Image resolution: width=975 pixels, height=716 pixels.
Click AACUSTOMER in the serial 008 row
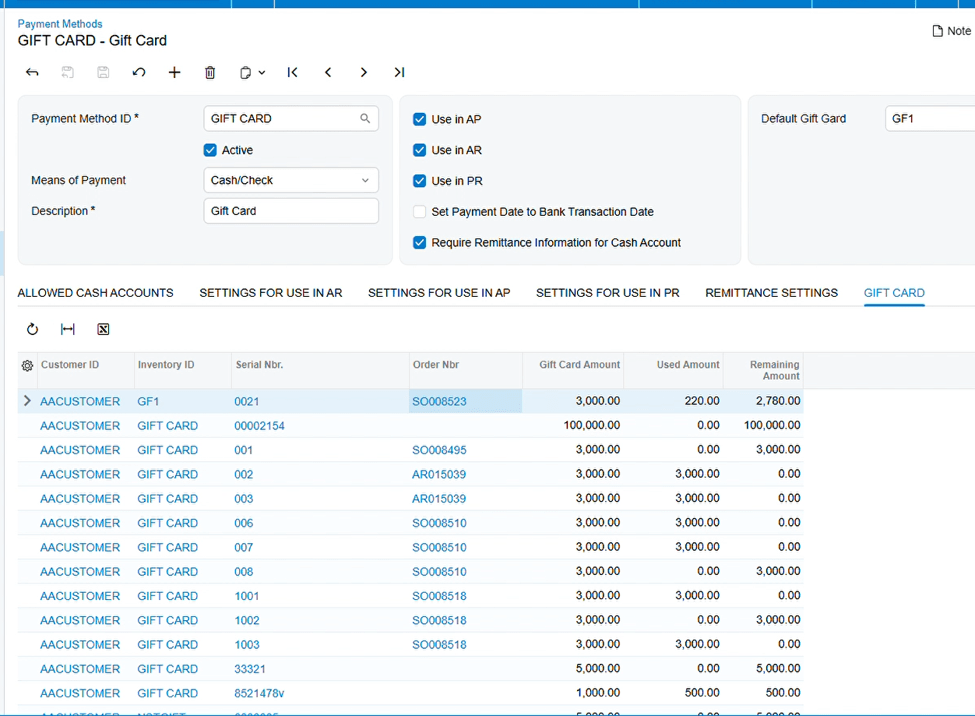coord(80,572)
